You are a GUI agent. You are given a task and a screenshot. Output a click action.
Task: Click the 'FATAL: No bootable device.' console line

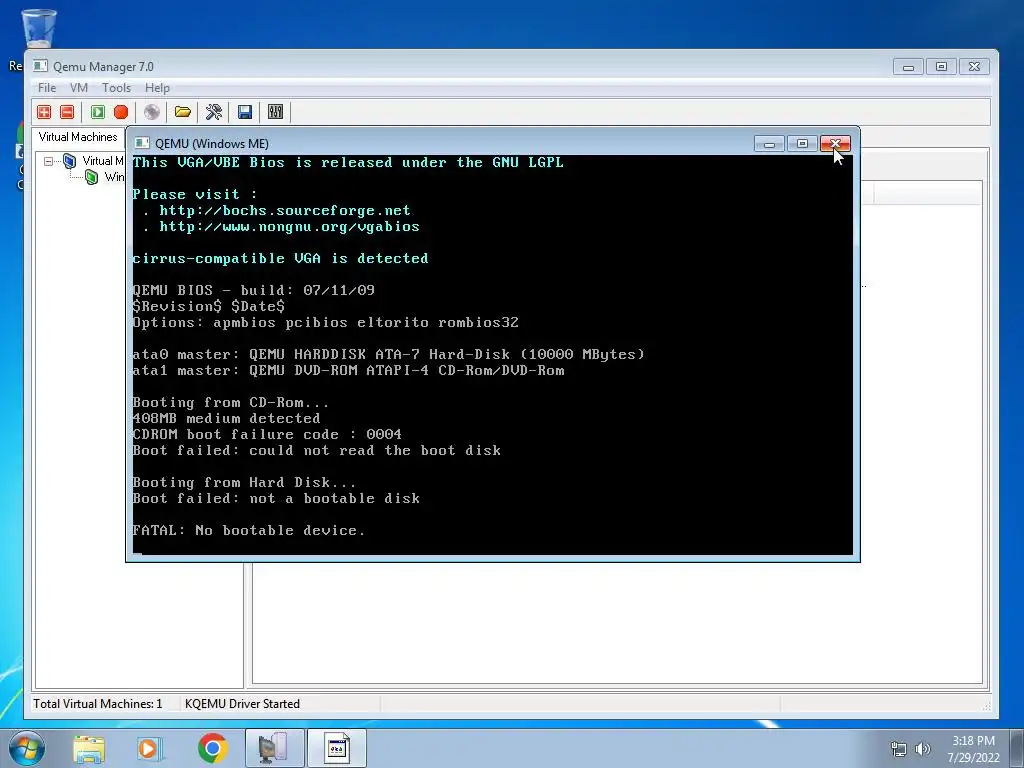coord(248,530)
